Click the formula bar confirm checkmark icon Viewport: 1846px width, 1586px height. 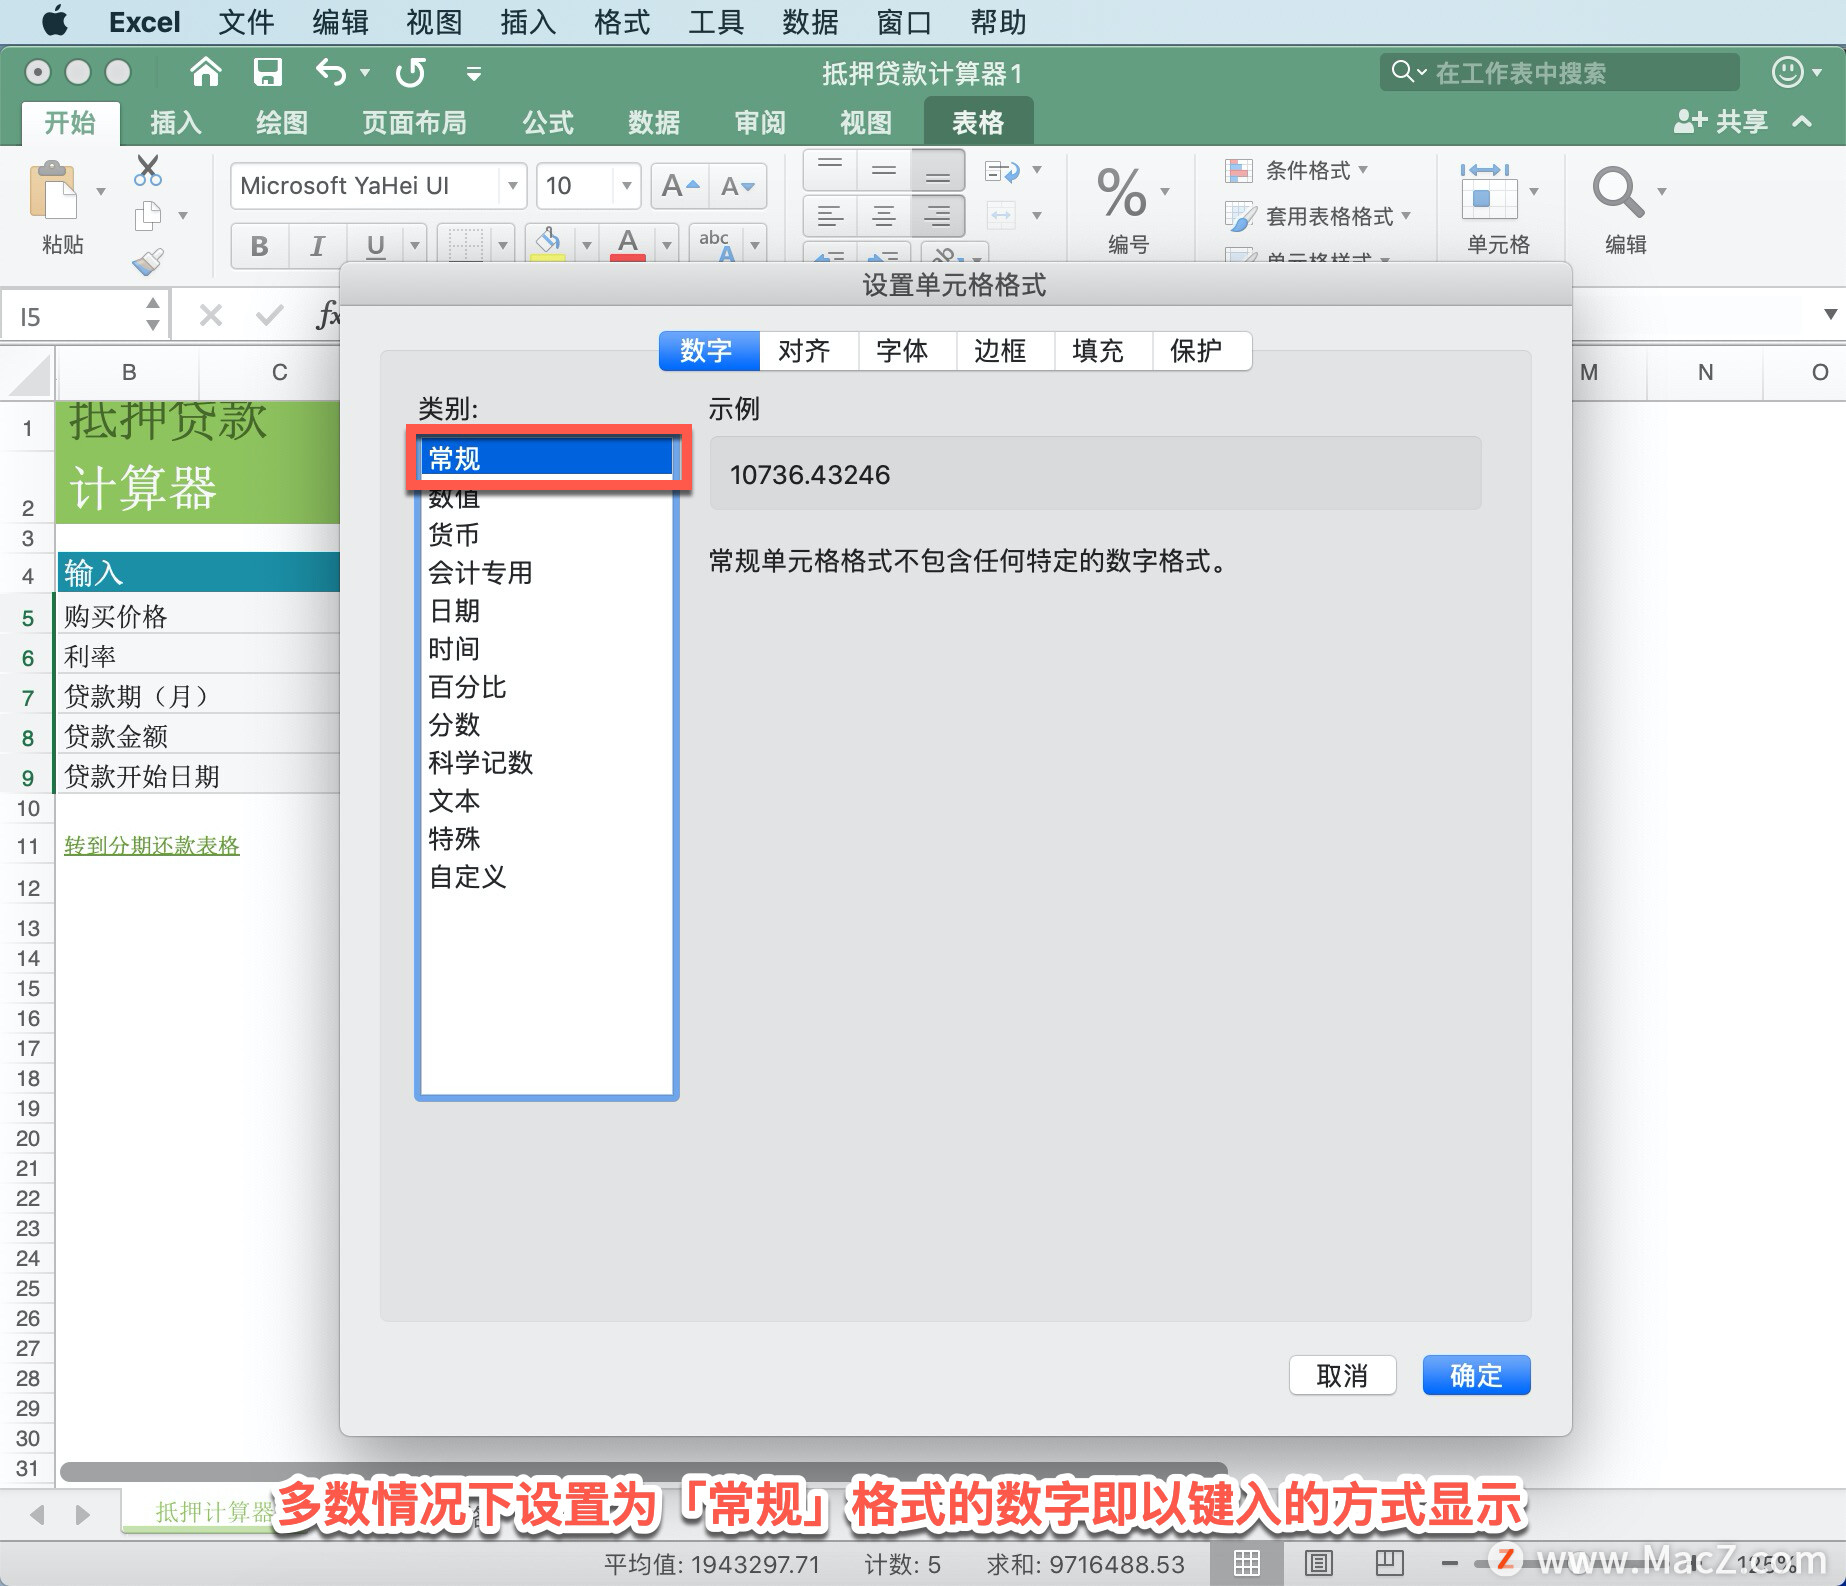(x=269, y=316)
